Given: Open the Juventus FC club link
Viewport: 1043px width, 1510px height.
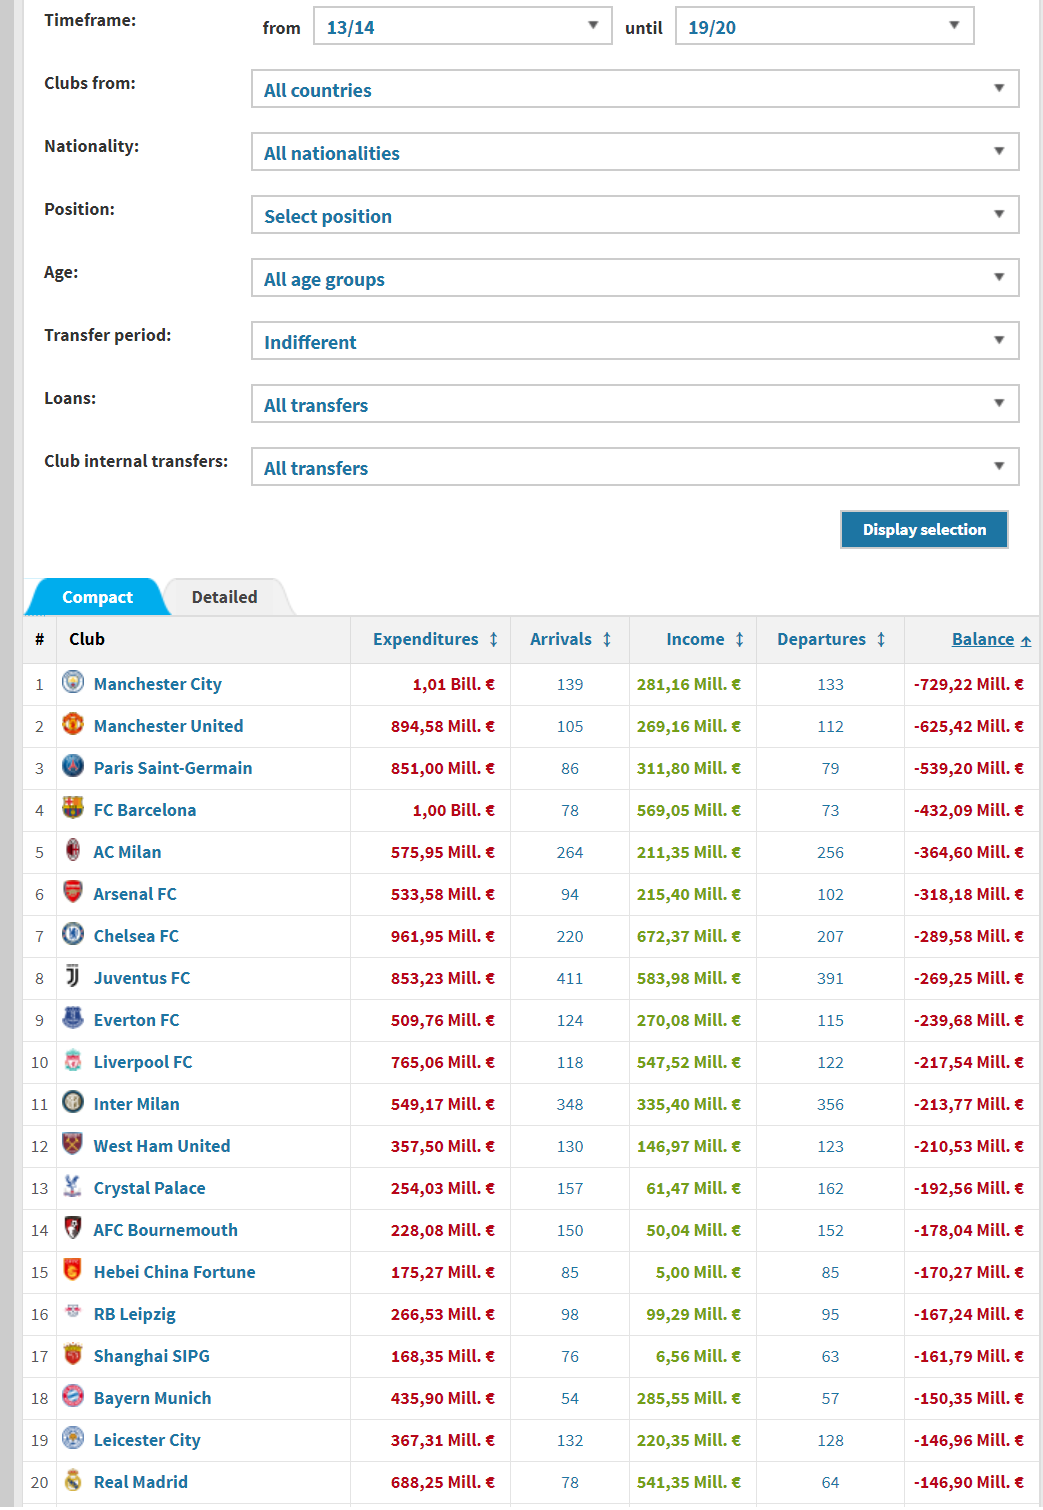Looking at the screenshot, I should (142, 978).
